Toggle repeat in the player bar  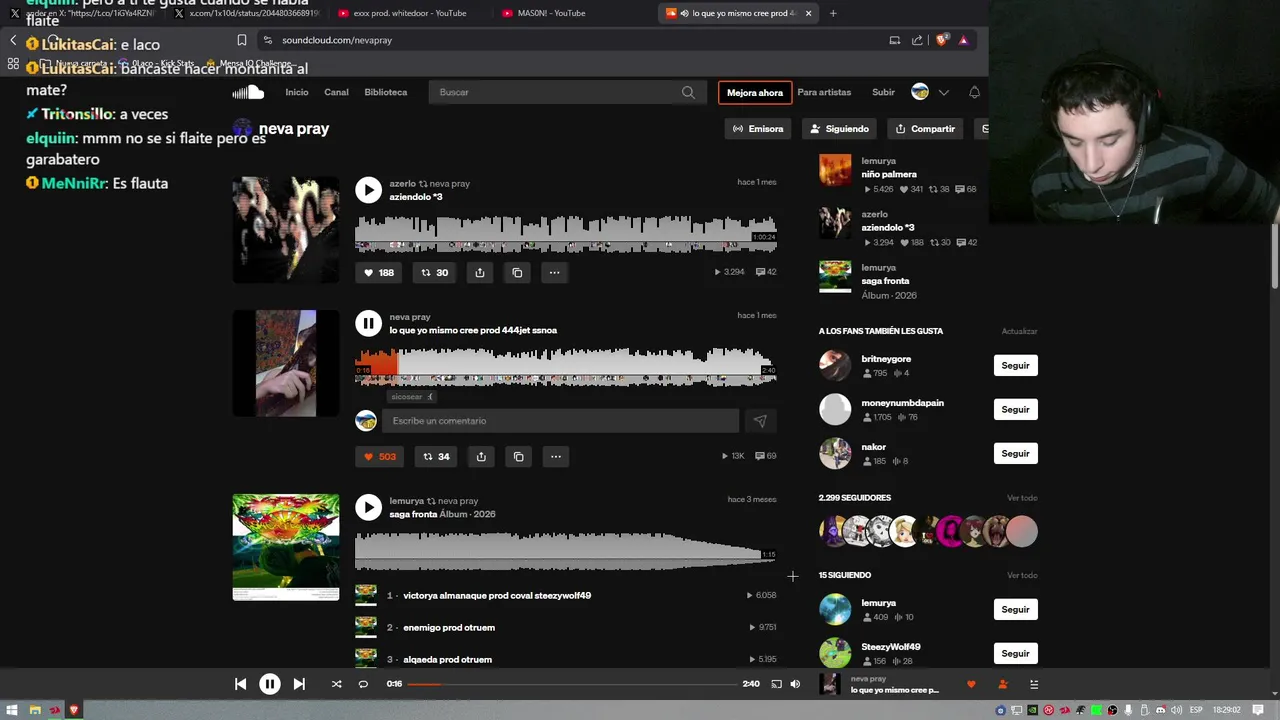363,684
